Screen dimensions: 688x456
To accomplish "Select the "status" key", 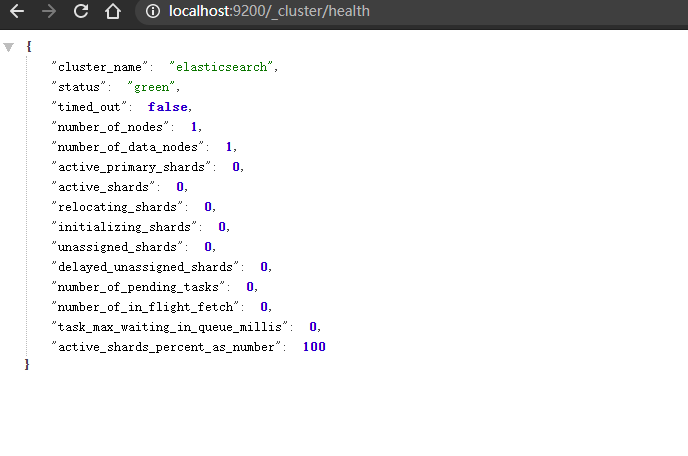I will pyautogui.click(x=79, y=87).
